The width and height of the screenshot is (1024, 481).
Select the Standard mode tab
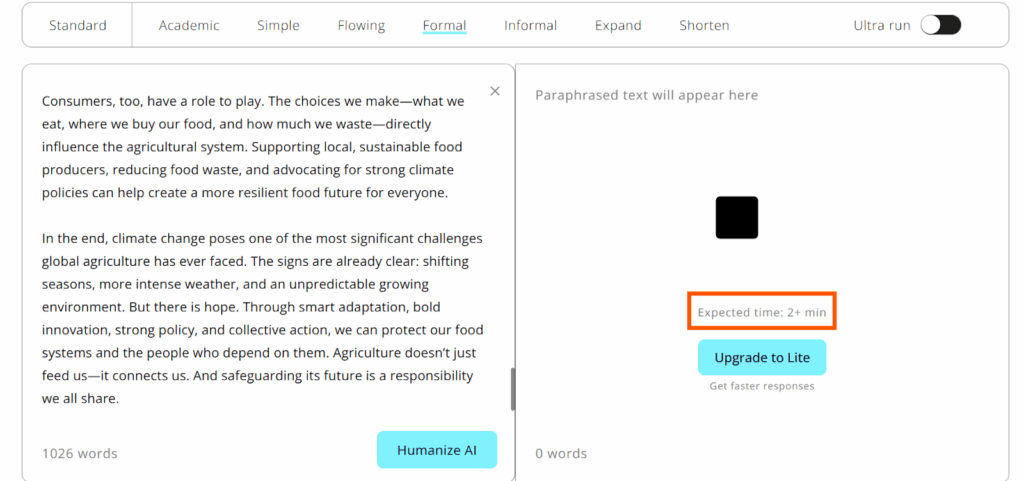coord(78,25)
